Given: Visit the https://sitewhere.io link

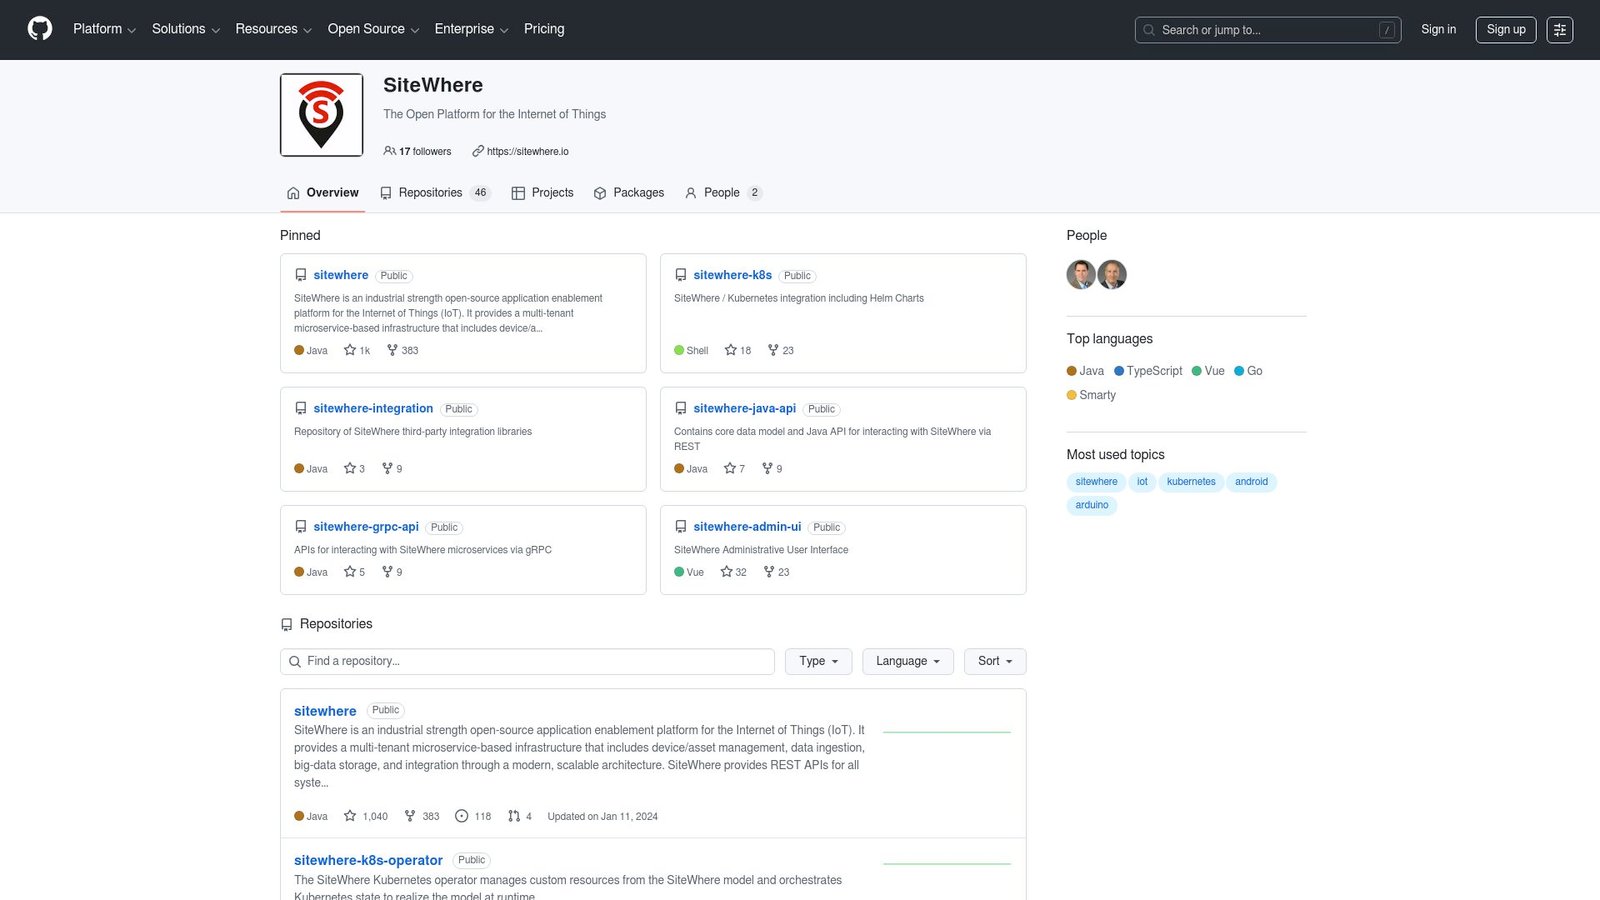Looking at the screenshot, I should (527, 151).
